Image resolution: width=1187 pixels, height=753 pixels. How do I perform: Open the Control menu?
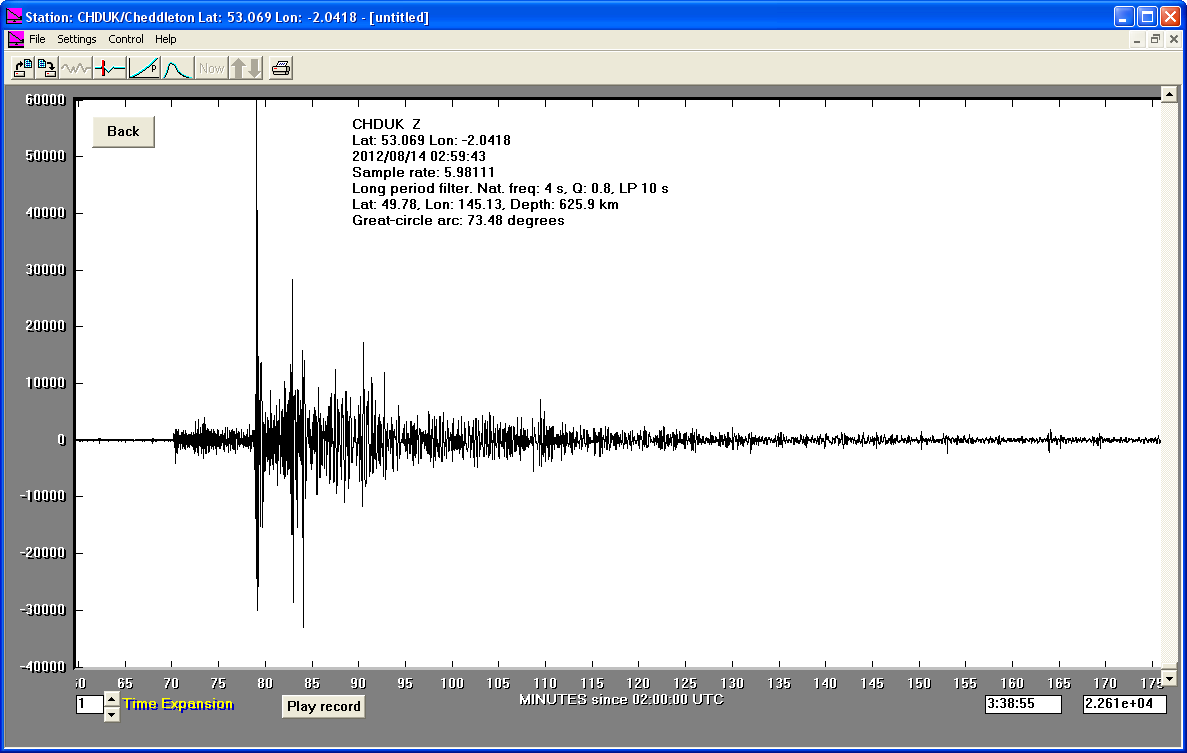126,39
